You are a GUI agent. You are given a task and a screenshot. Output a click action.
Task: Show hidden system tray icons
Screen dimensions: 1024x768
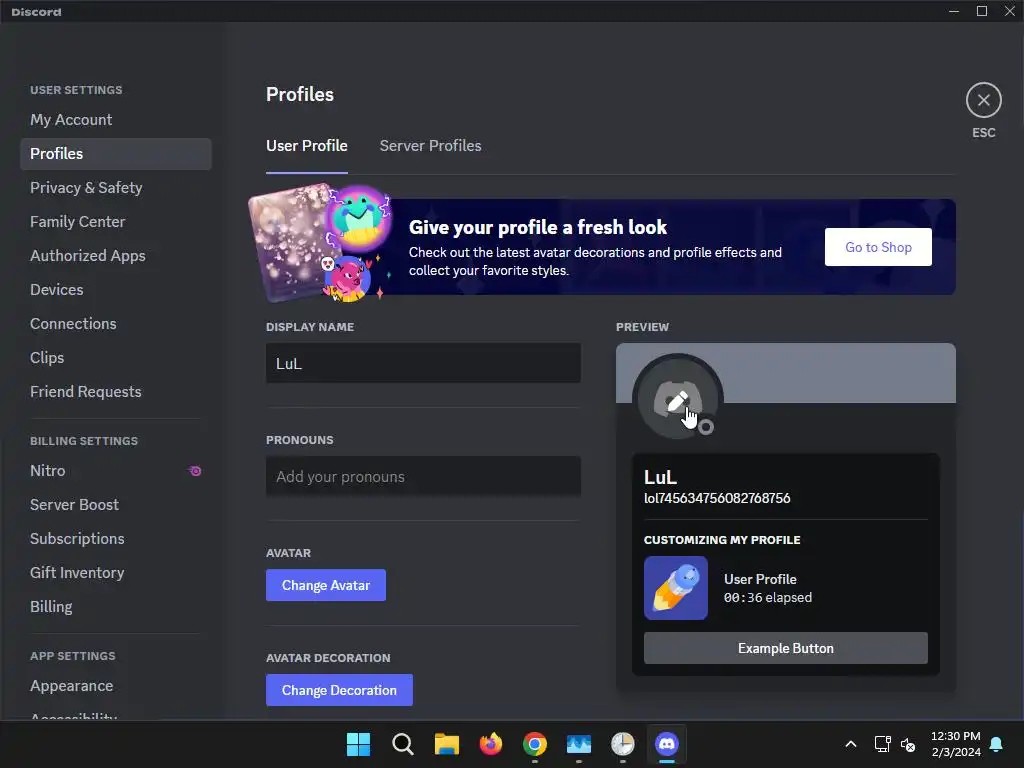[x=850, y=744]
